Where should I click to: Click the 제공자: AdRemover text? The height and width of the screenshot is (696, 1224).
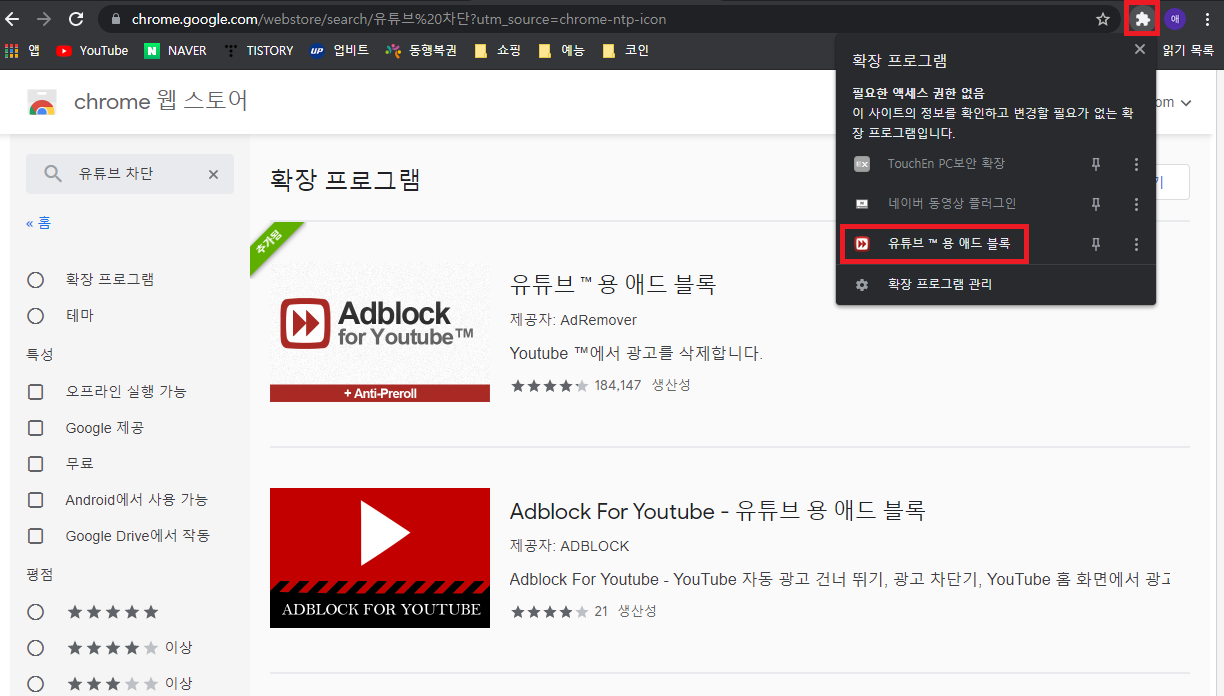pos(573,320)
